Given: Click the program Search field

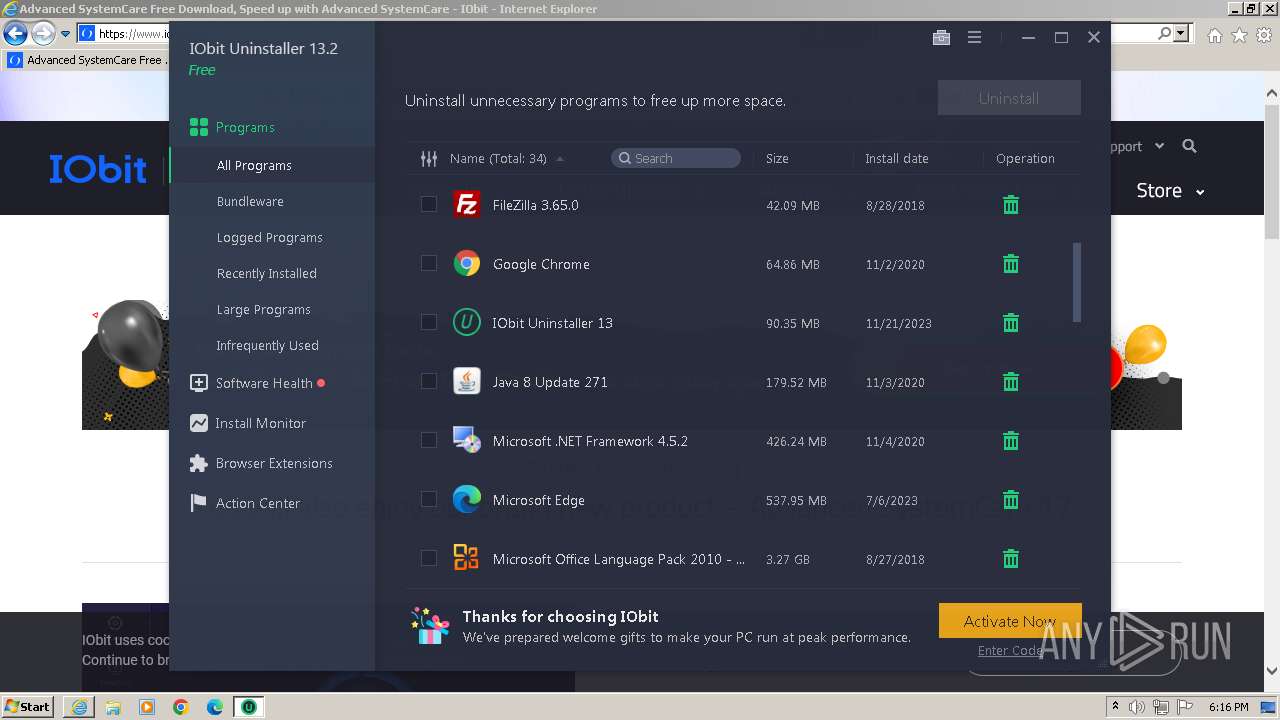Looking at the screenshot, I should click(676, 158).
